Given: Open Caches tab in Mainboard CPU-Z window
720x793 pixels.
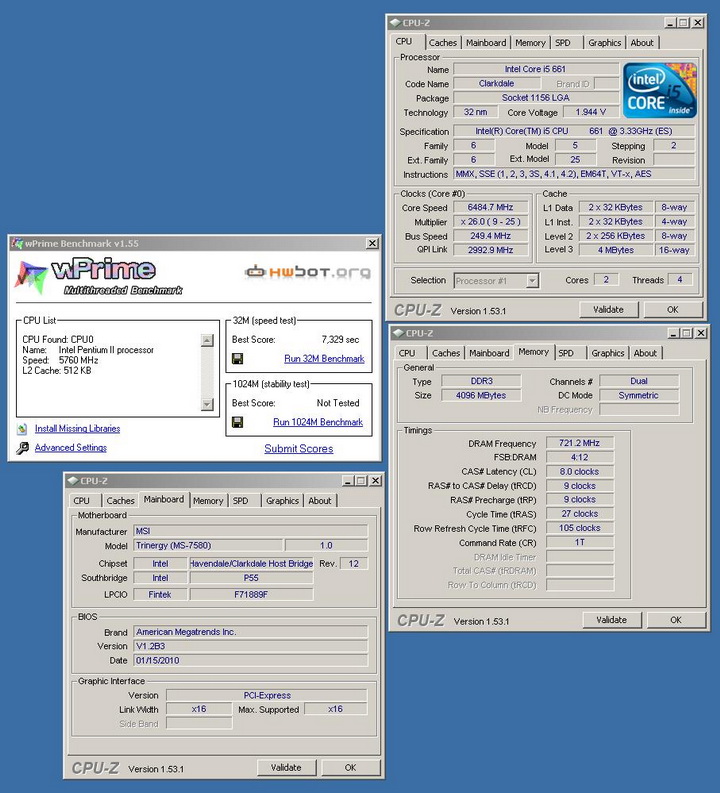Looking at the screenshot, I should (x=120, y=501).
